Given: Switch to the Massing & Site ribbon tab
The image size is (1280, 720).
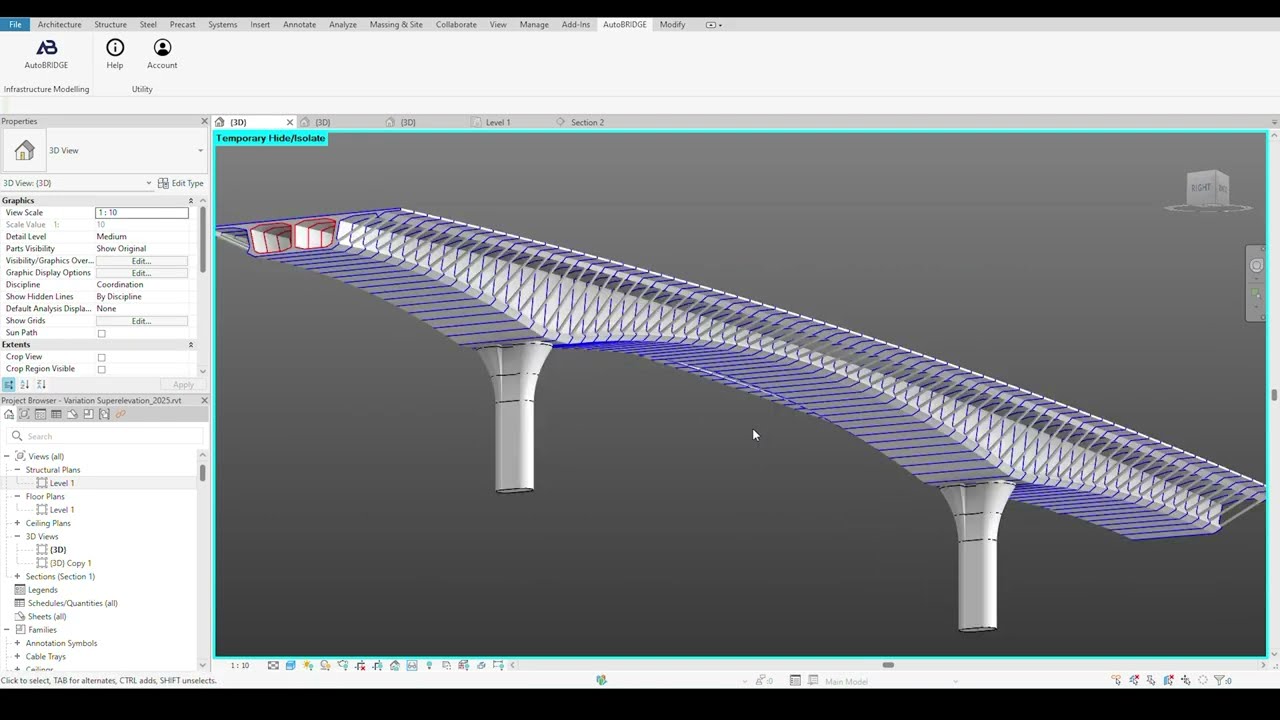Looking at the screenshot, I should click(x=396, y=24).
